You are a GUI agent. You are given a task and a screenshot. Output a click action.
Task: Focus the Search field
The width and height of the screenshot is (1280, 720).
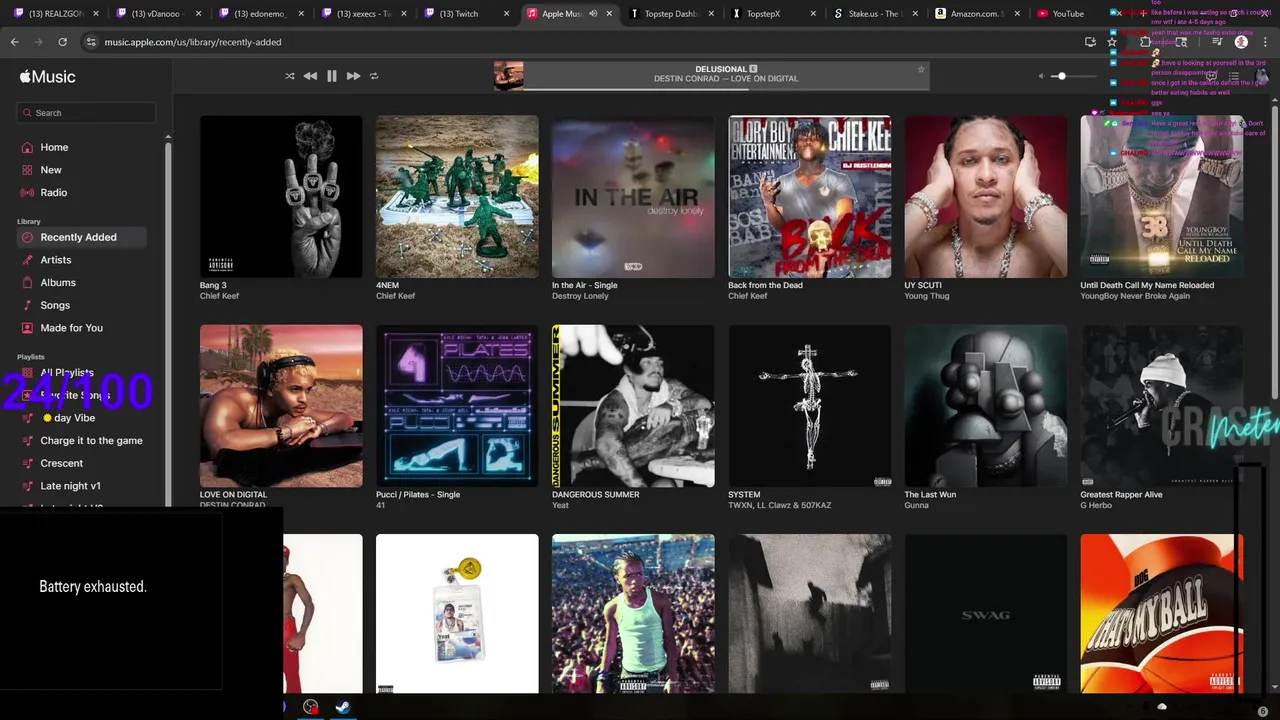tap(86, 113)
